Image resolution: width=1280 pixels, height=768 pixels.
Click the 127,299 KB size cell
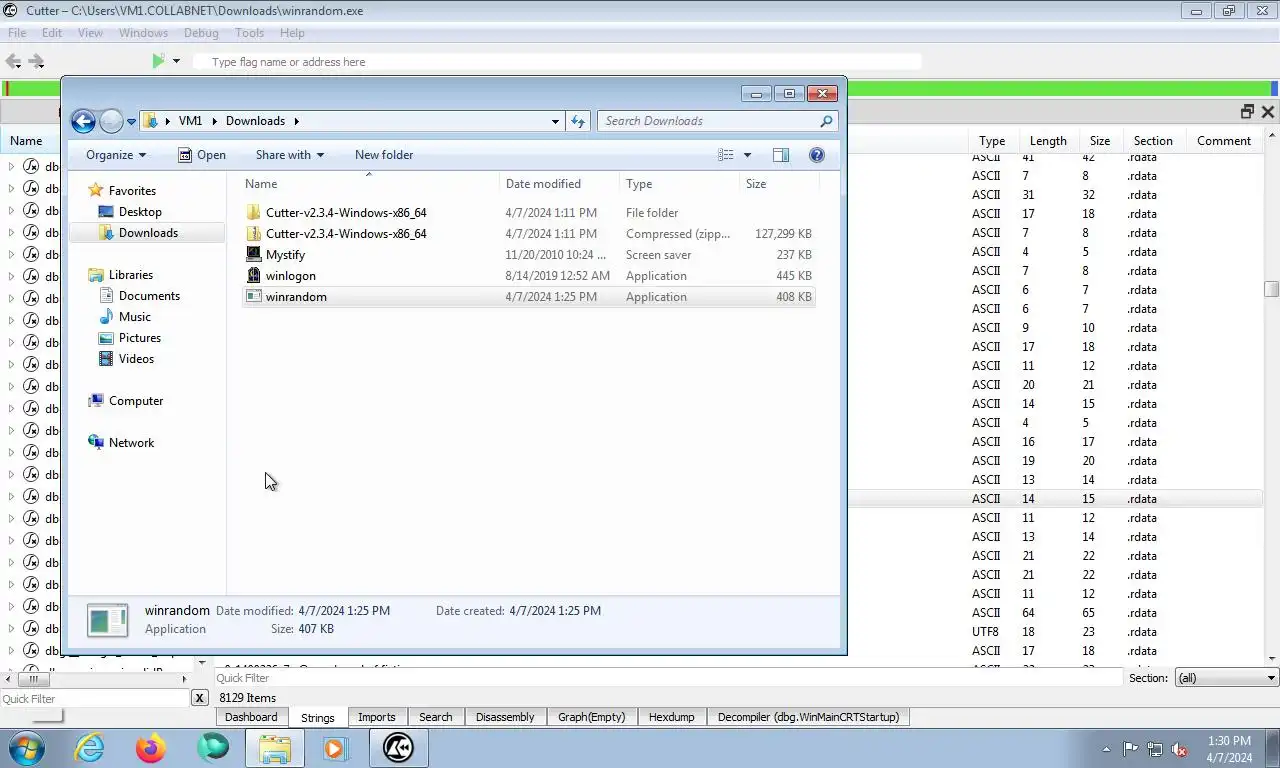click(x=783, y=234)
